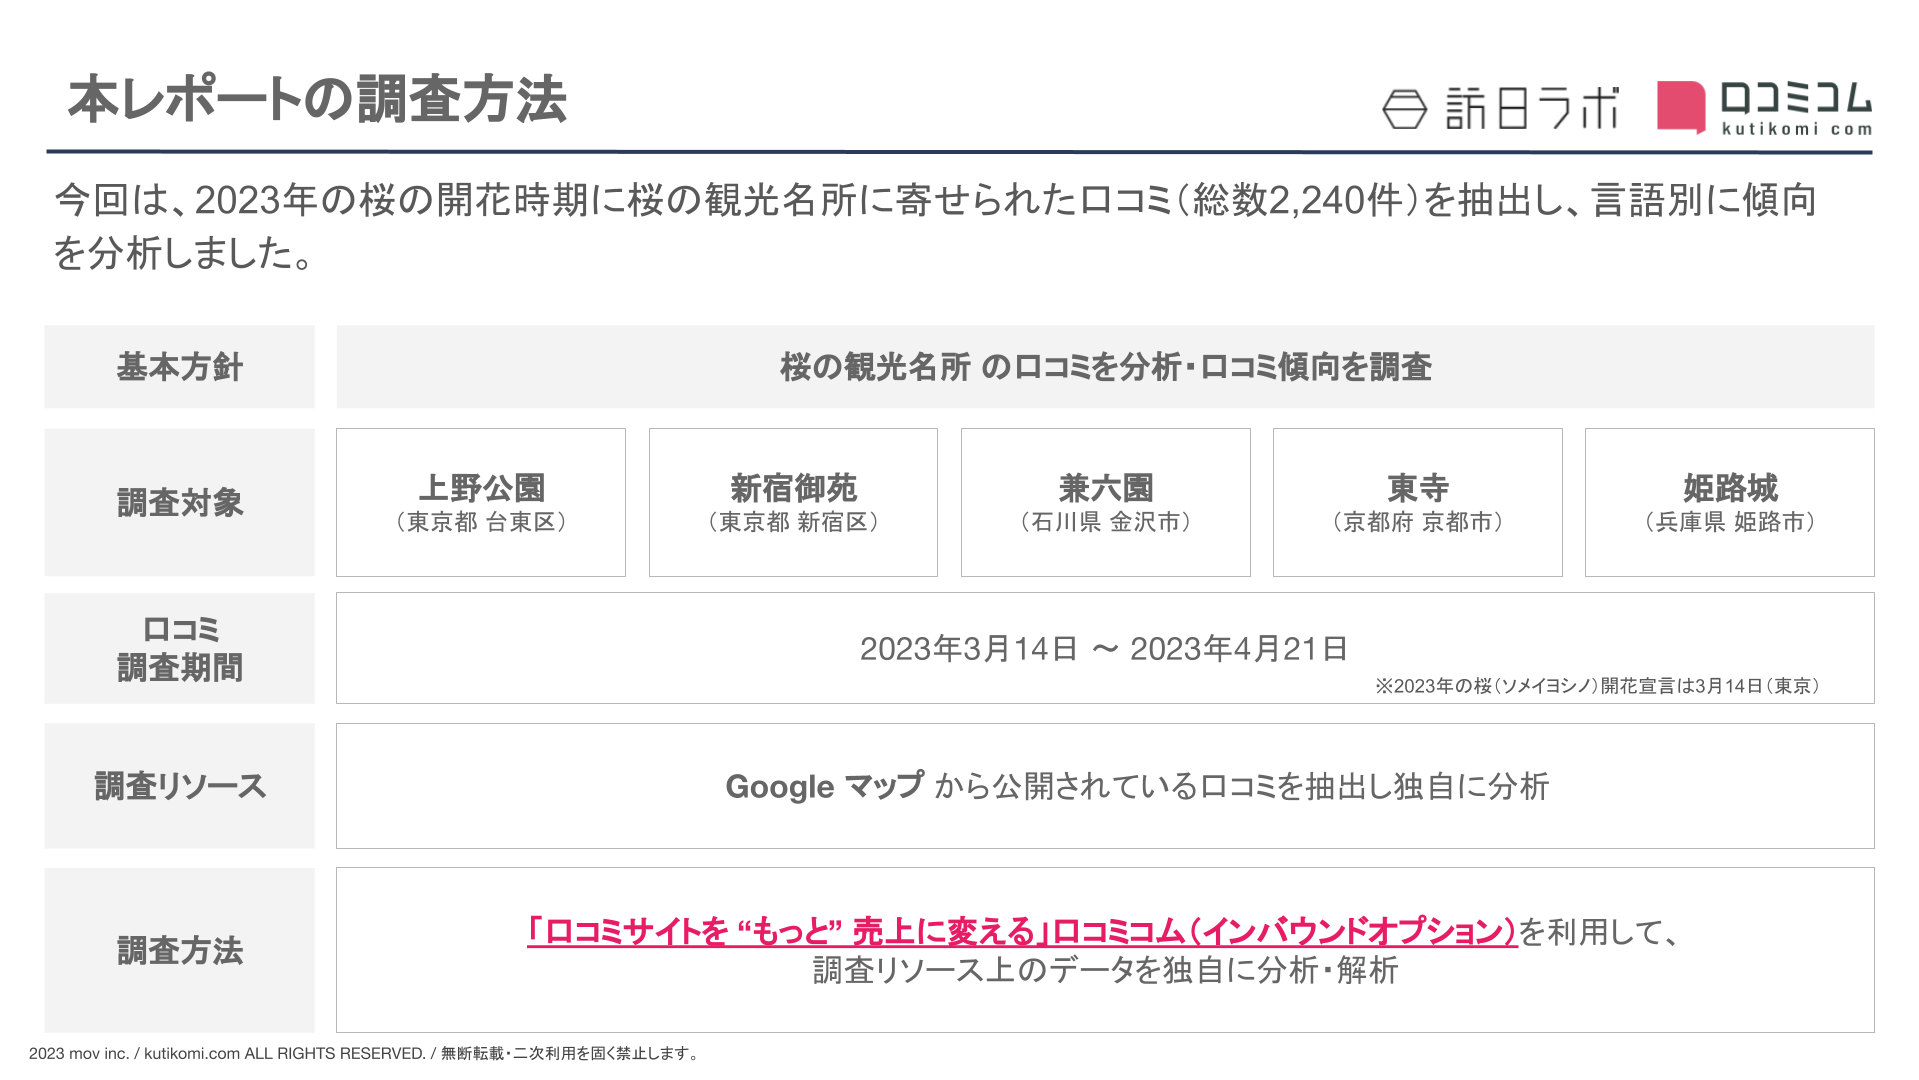Click the 口コミ調査期間 row label
Image resolution: width=1919 pixels, height=1080 pixels.
[180, 648]
